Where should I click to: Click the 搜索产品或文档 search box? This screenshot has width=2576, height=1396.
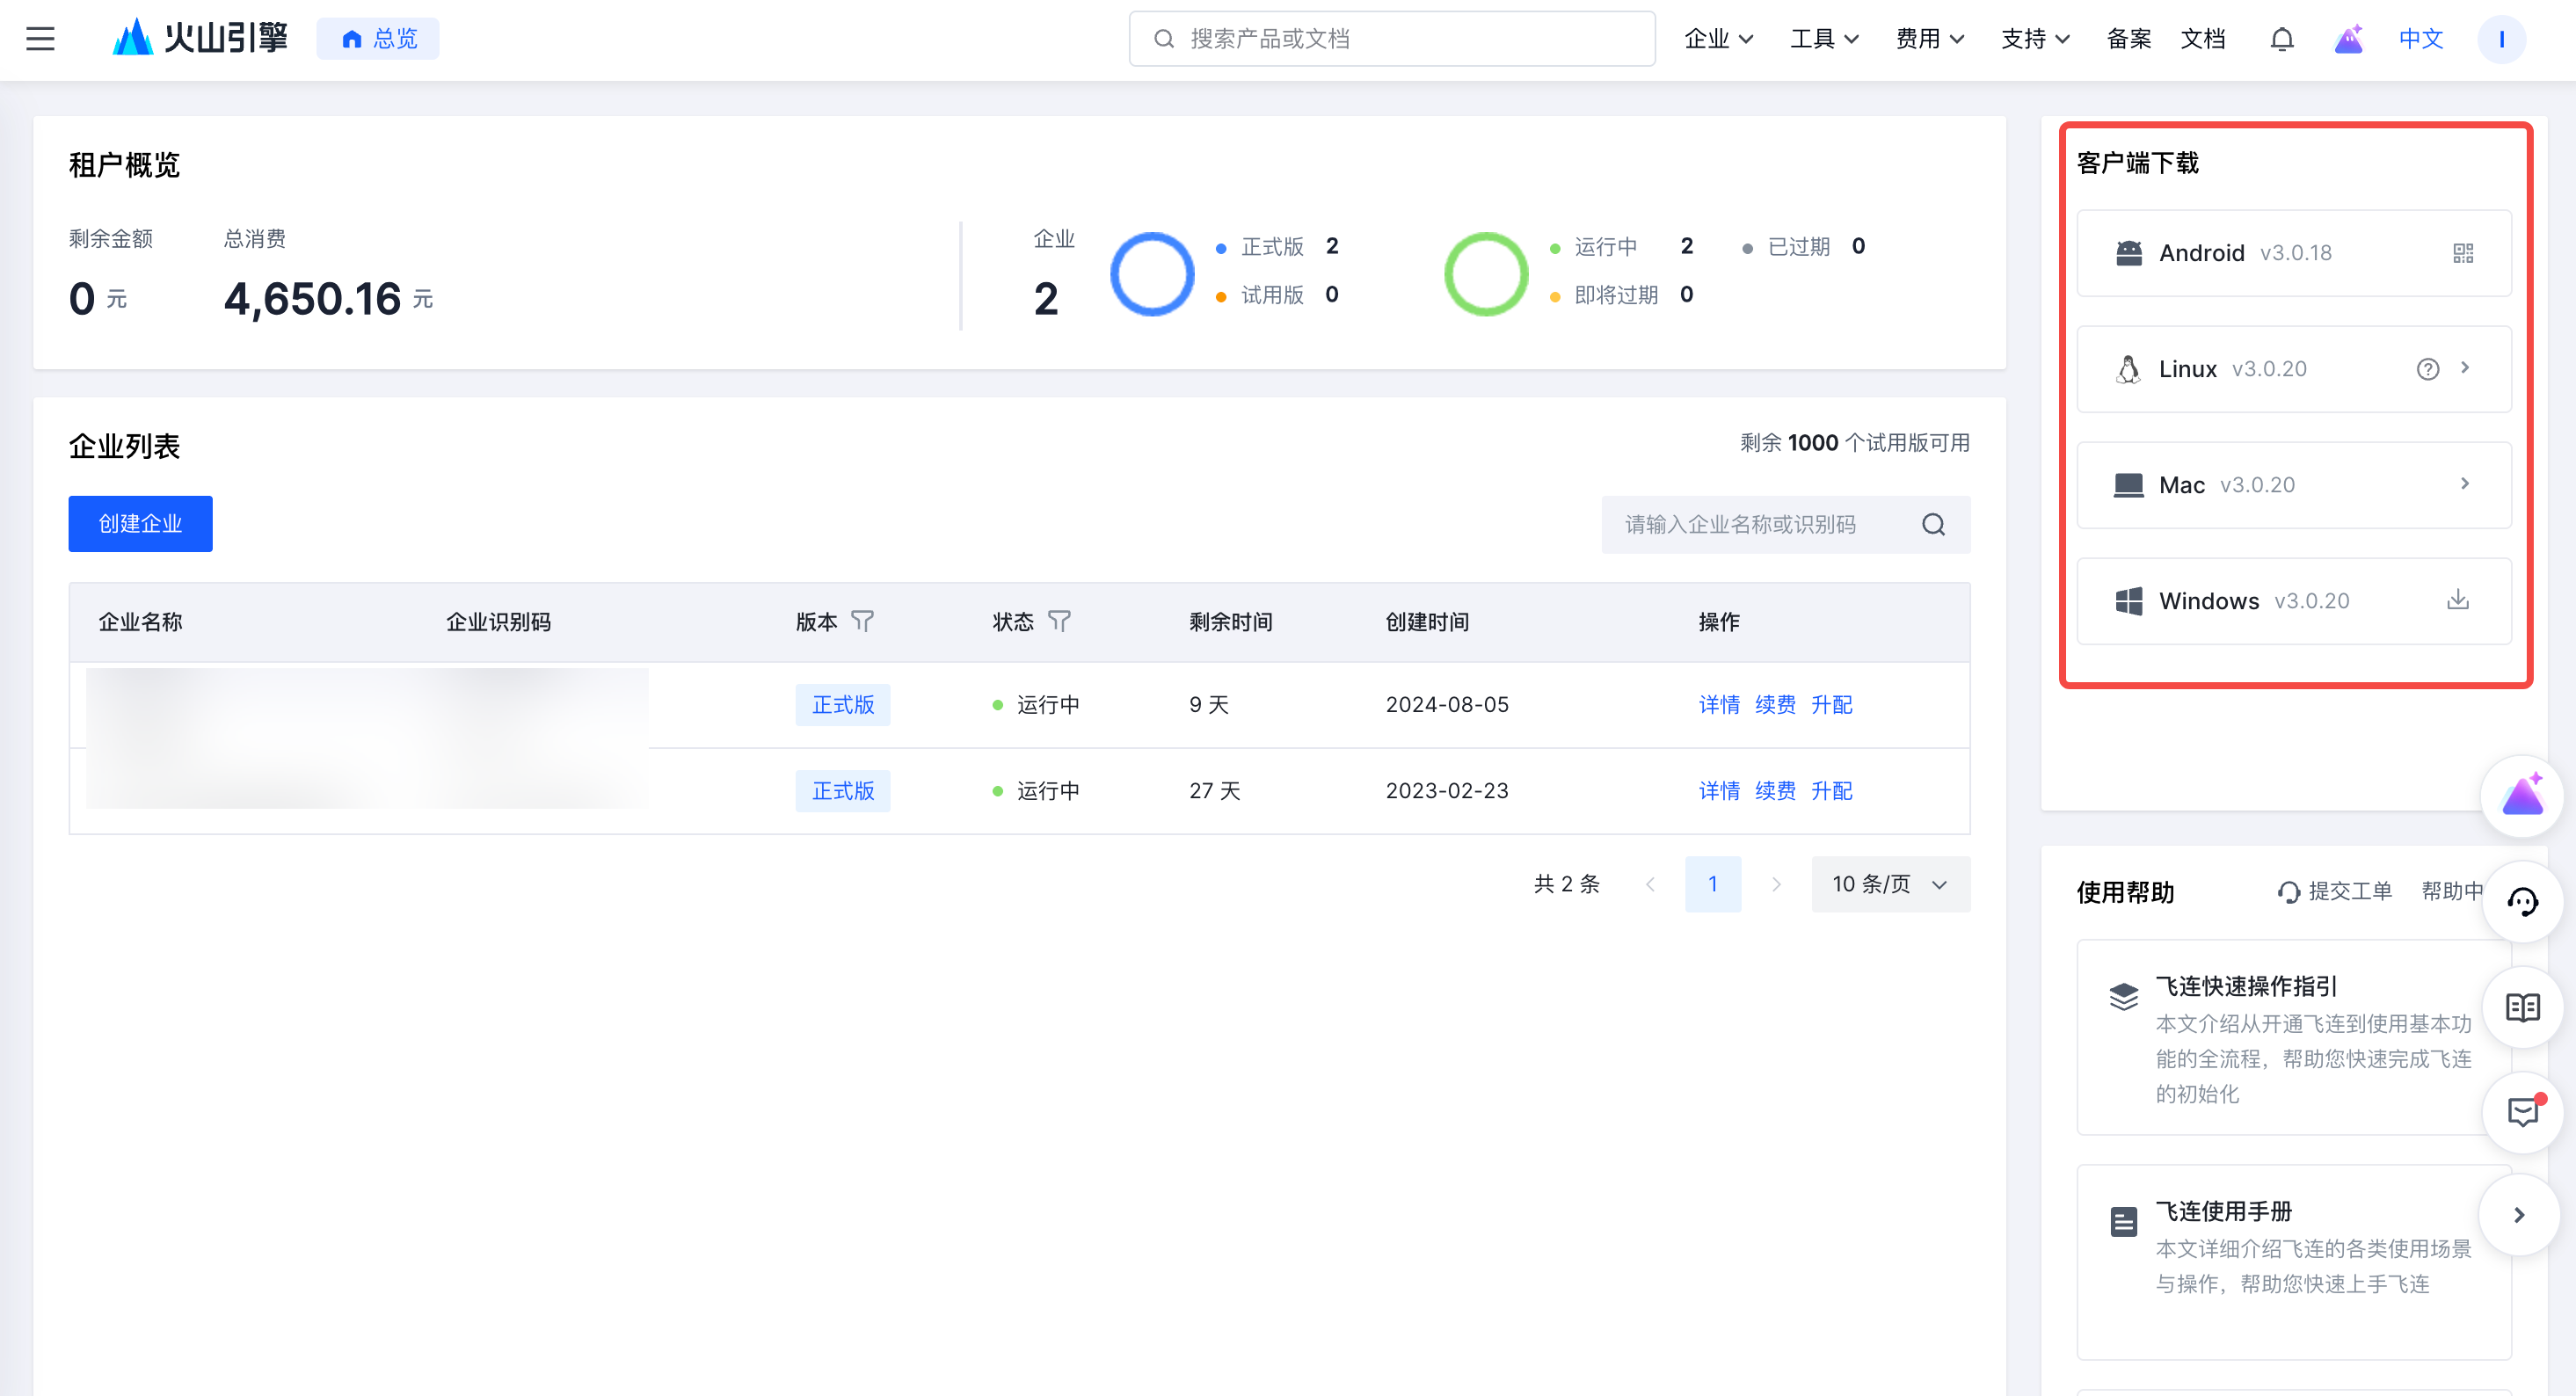point(1390,39)
